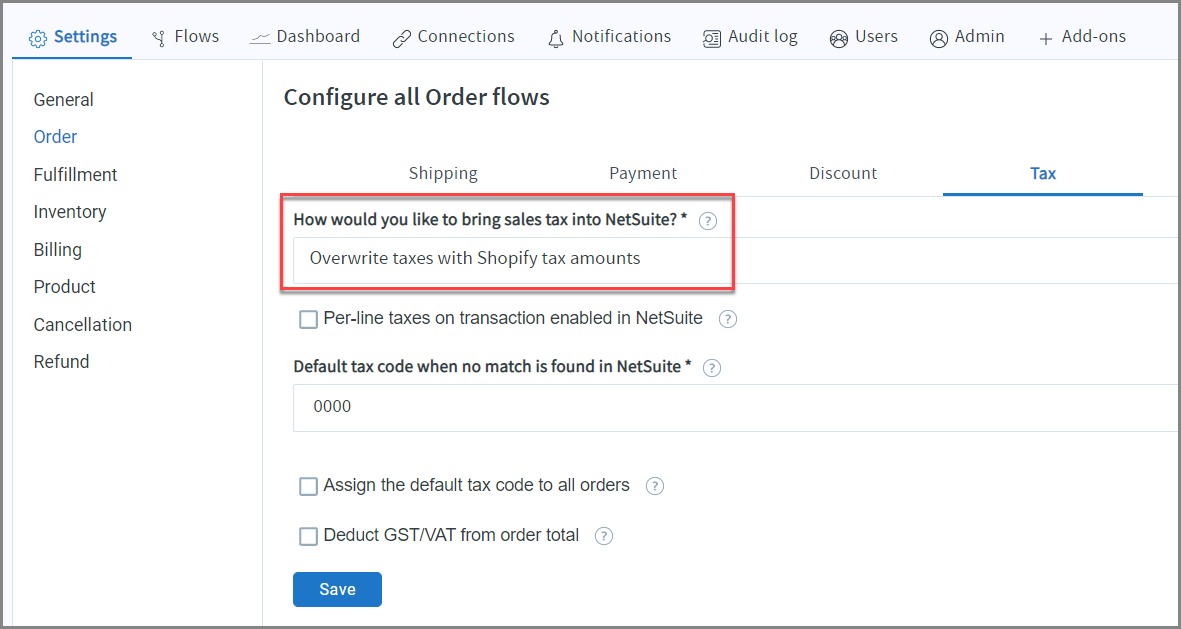Expand the Default tax code dropdown
The height and width of the screenshot is (629, 1181).
[735, 408]
